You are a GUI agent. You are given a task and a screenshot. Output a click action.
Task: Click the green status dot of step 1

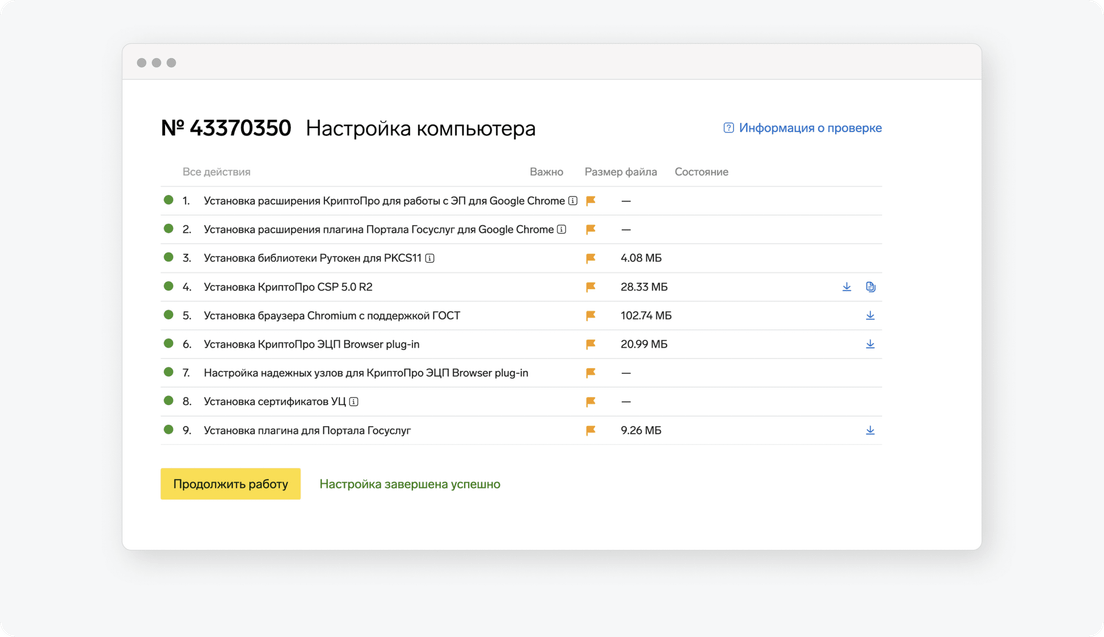coord(169,201)
